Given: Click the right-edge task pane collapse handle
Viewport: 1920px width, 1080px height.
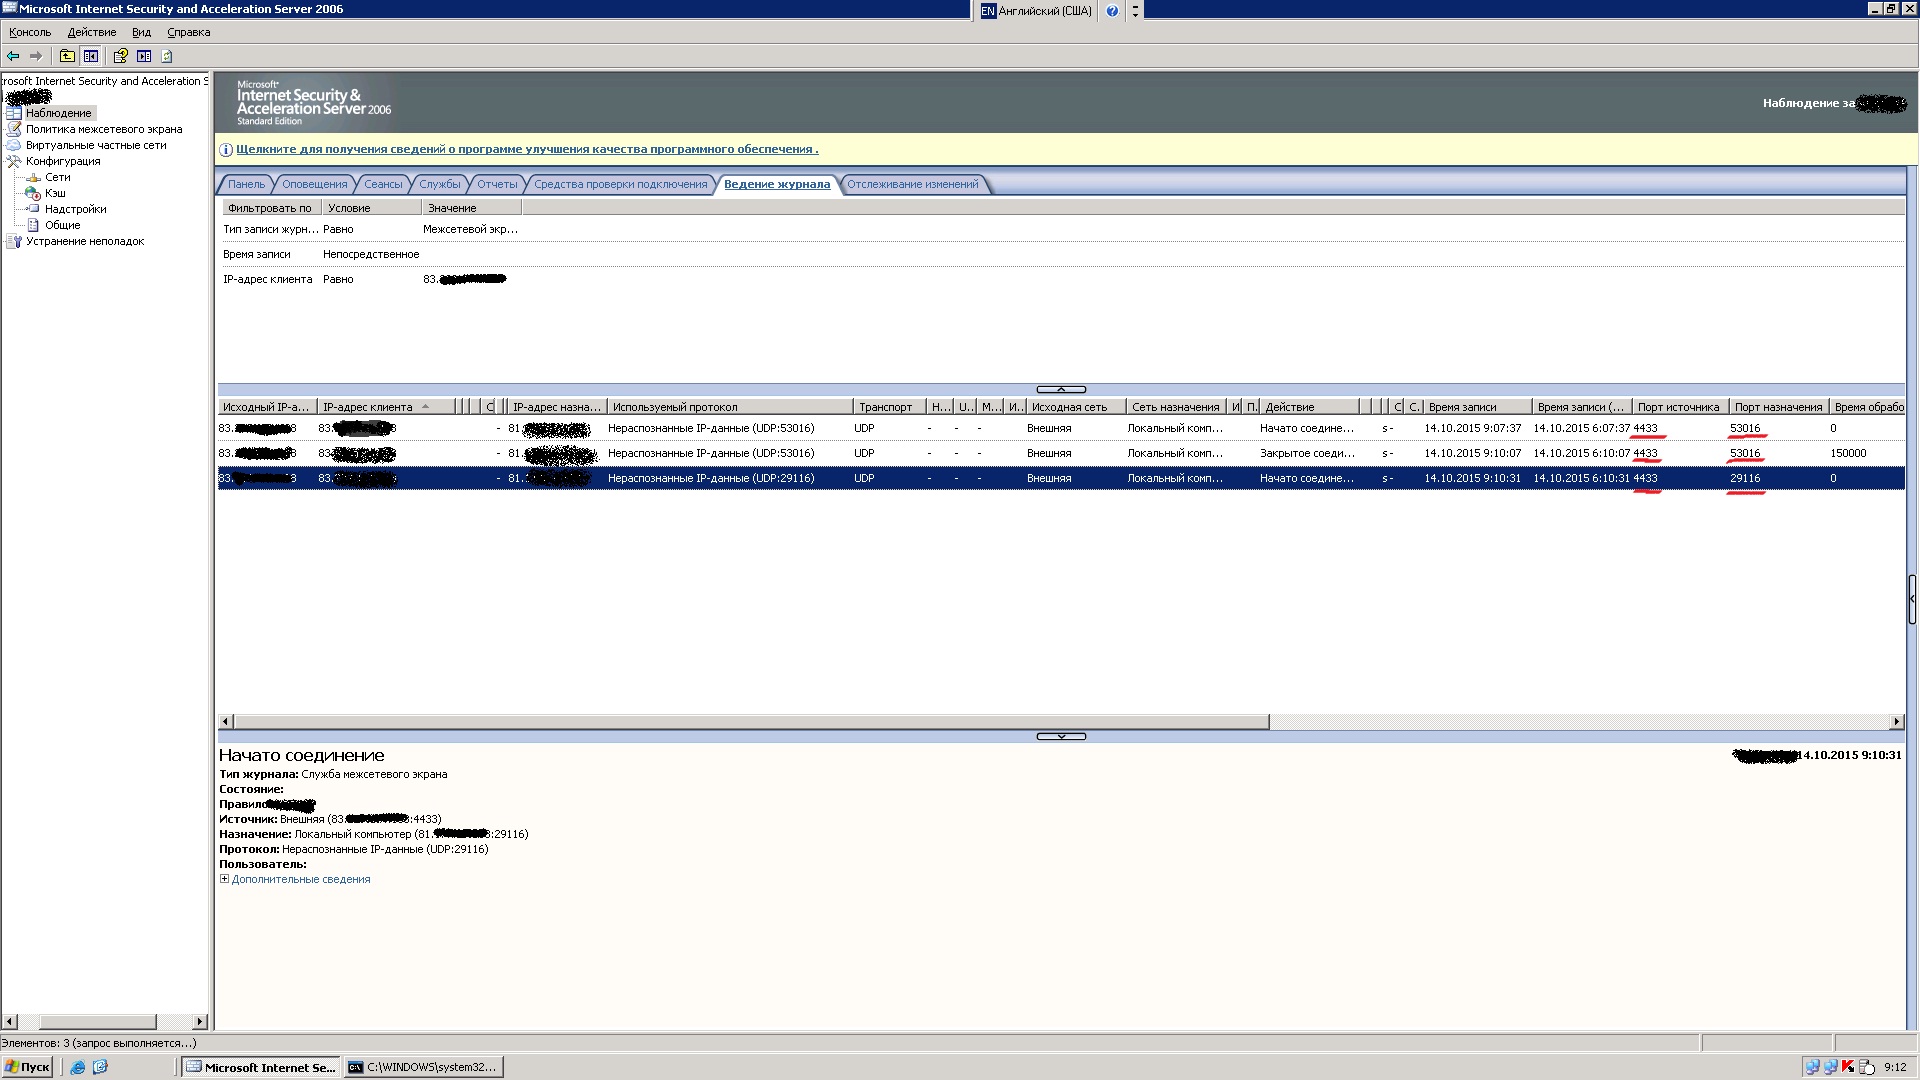Looking at the screenshot, I should pyautogui.click(x=1912, y=599).
